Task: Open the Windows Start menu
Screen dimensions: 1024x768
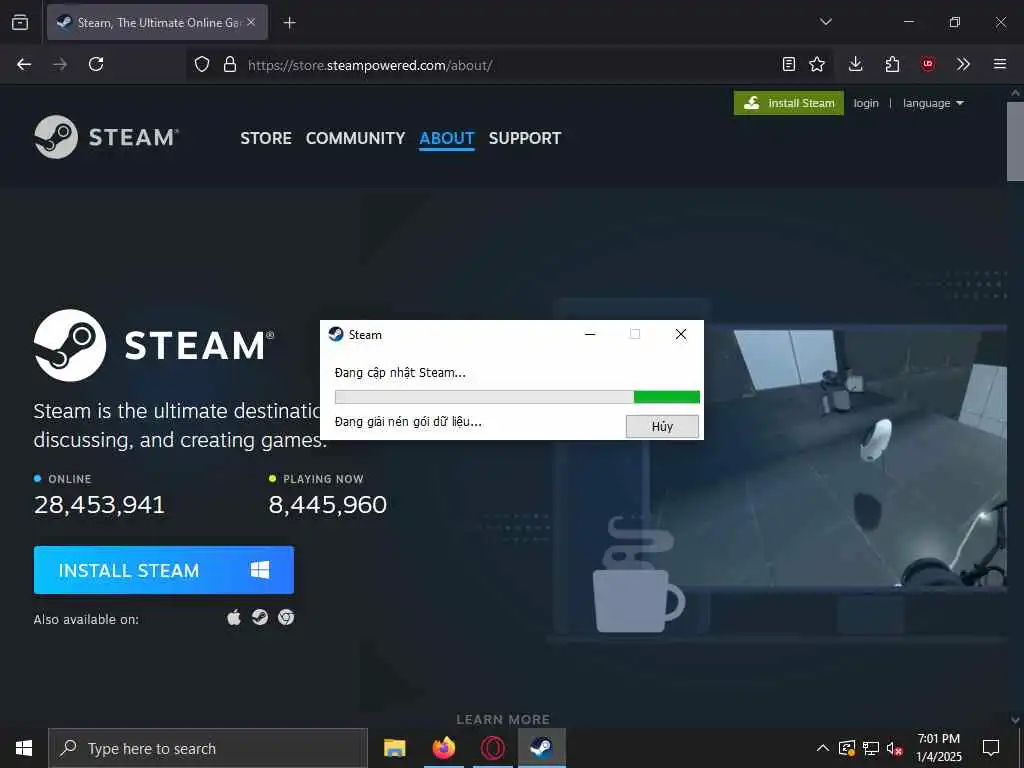Action: click(x=24, y=748)
